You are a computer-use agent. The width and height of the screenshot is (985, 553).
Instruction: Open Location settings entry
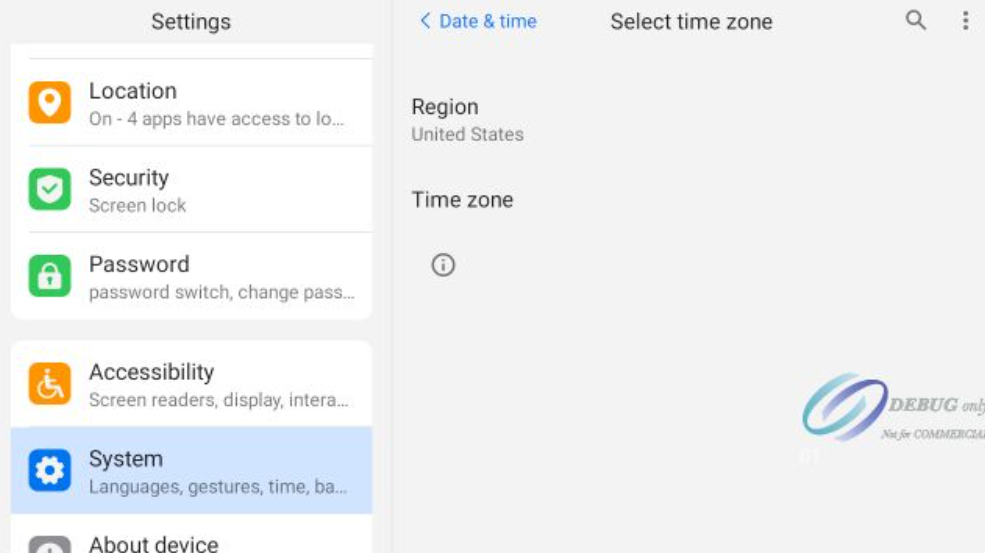216,103
